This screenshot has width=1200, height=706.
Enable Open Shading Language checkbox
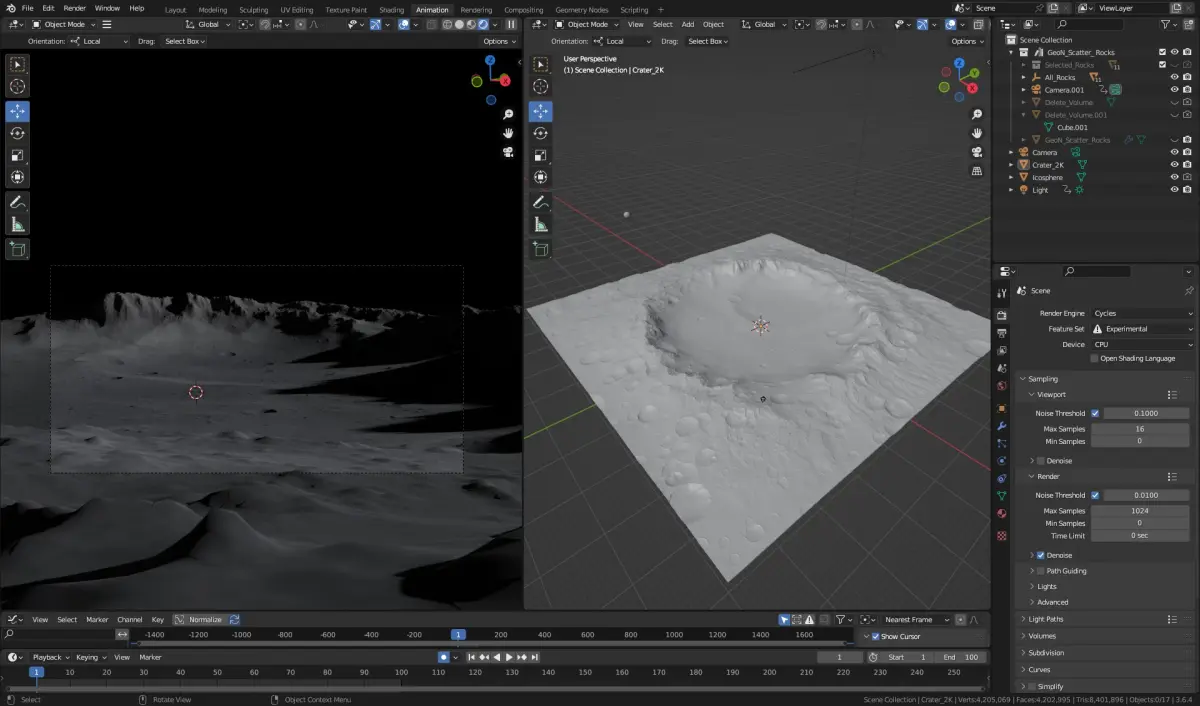(x=1095, y=358)
